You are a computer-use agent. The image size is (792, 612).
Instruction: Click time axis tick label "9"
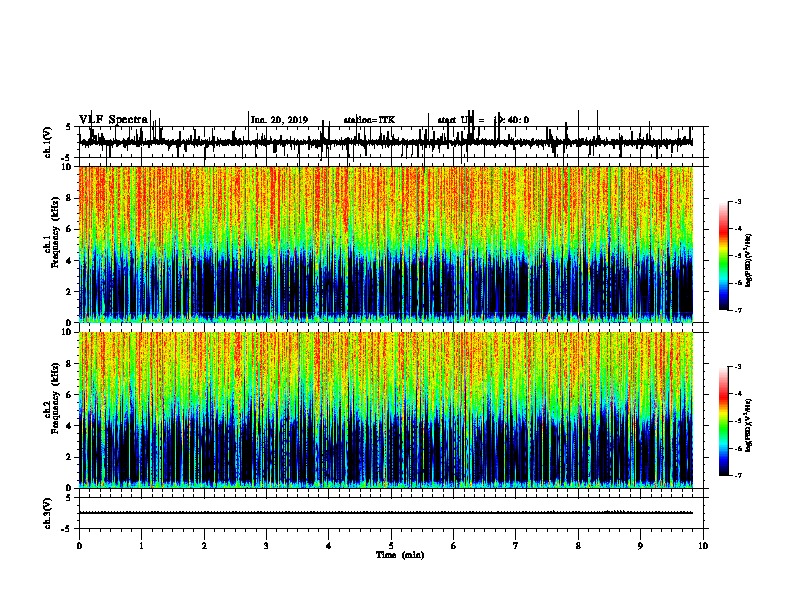coord(640,546)
